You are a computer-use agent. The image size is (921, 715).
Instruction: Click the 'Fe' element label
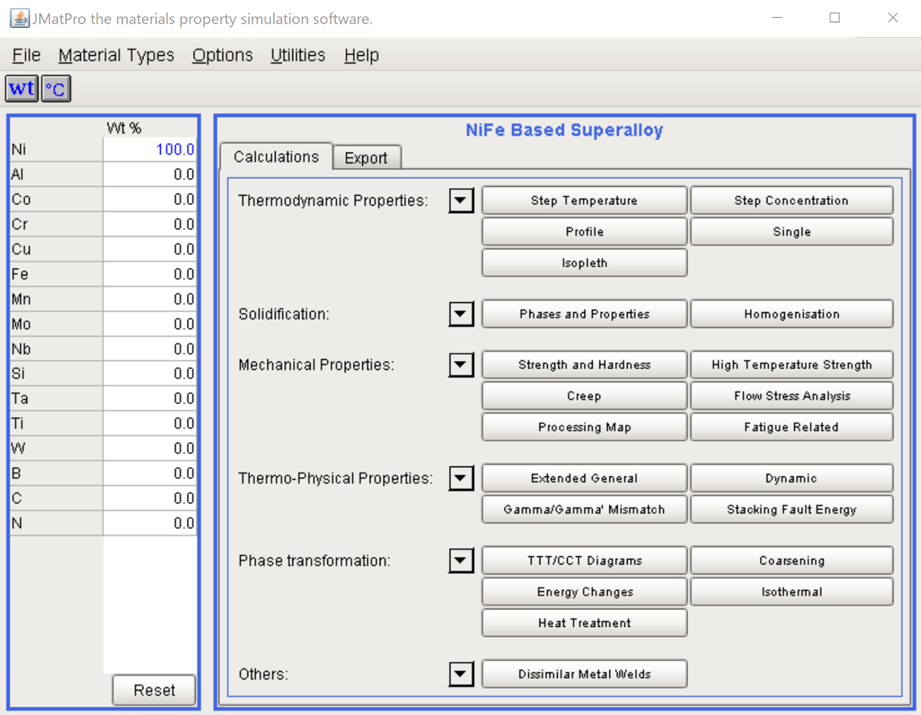click(x=19, y=274)
